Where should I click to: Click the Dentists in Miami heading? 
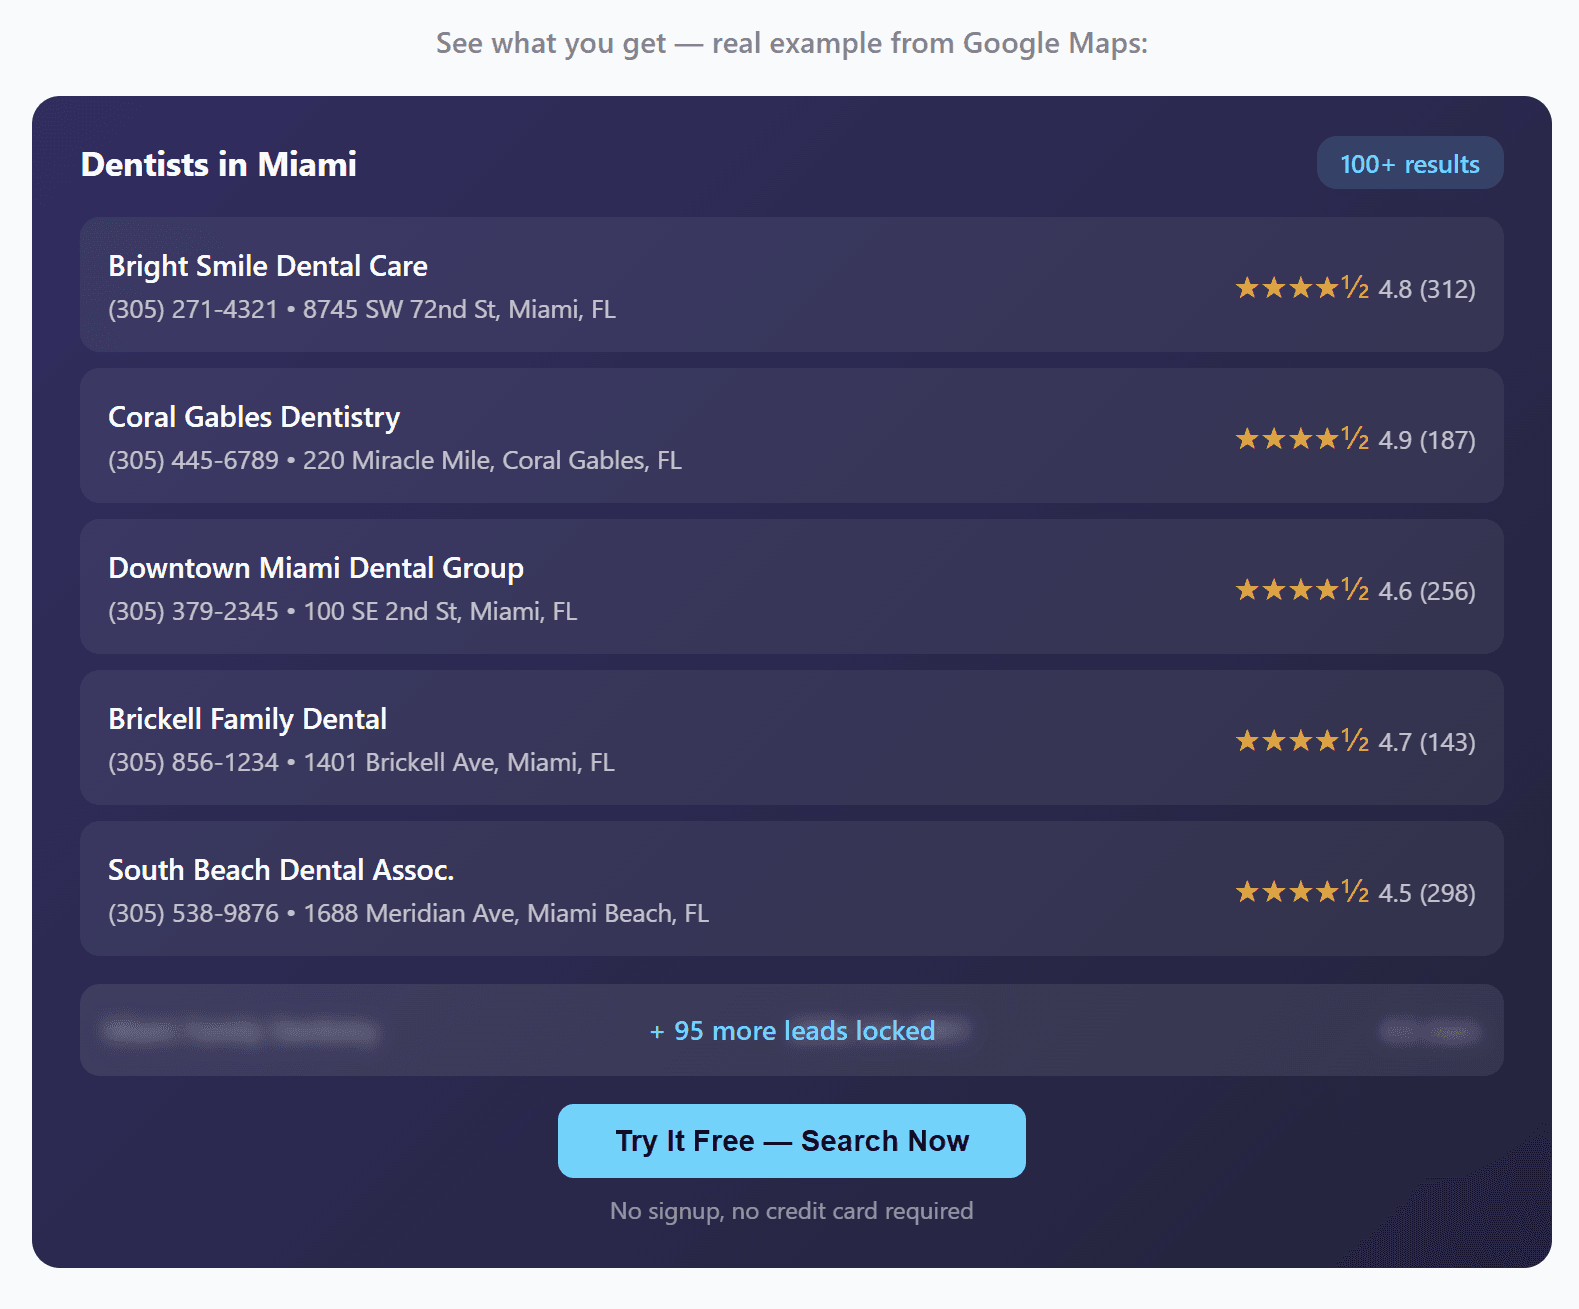click(218, 164)
